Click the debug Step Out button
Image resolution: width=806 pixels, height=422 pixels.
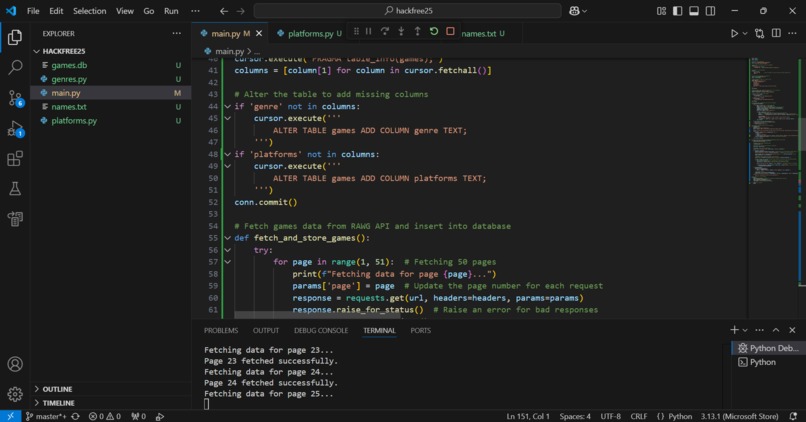click(417, 32)
